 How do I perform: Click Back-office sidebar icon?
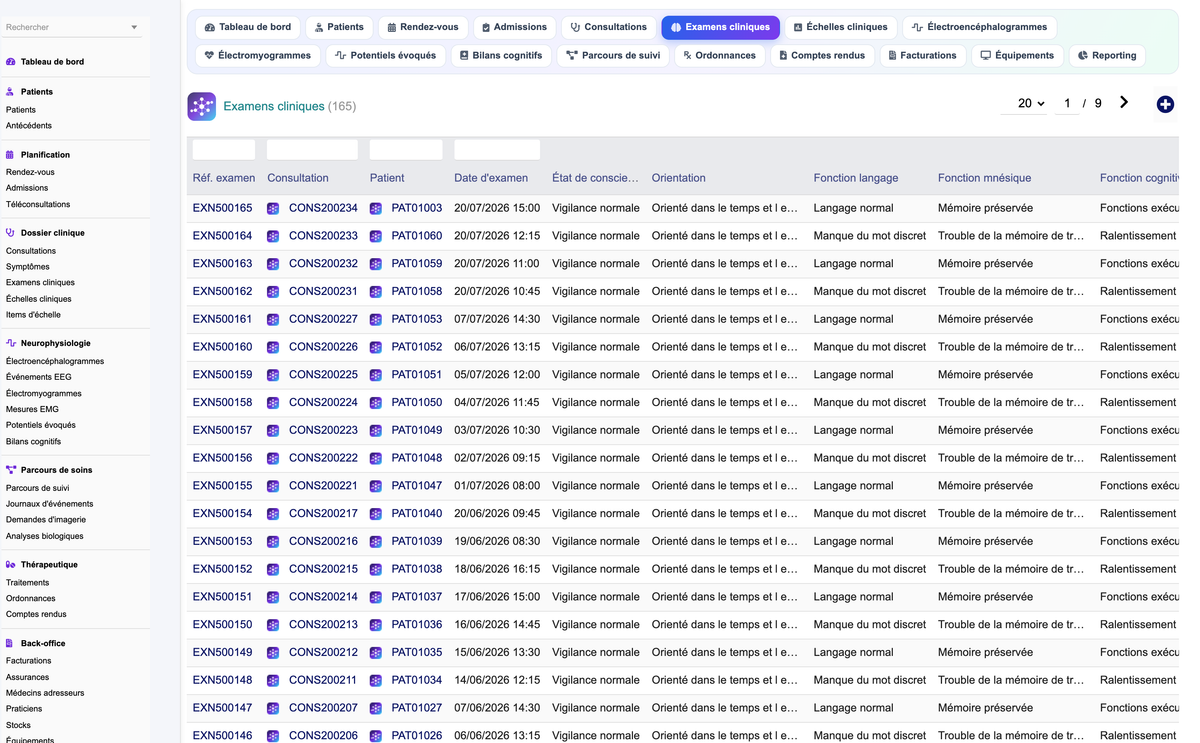11,644
